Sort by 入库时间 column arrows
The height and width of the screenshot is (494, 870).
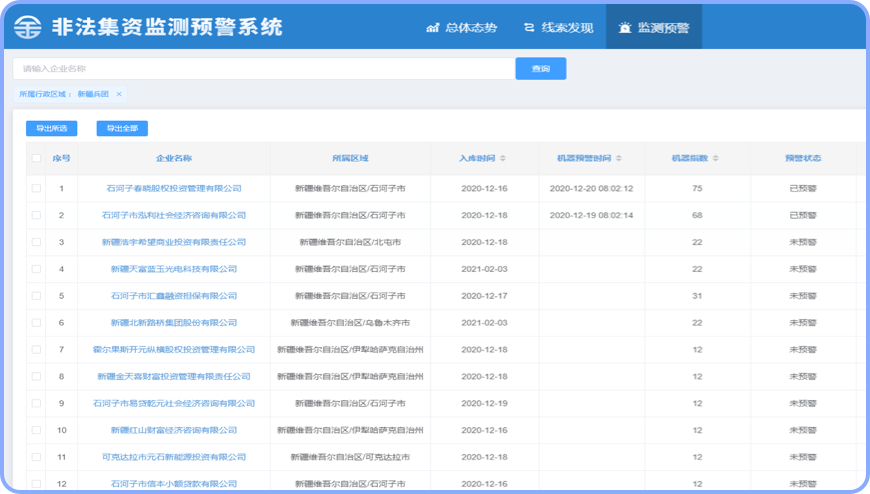point(503,158)
